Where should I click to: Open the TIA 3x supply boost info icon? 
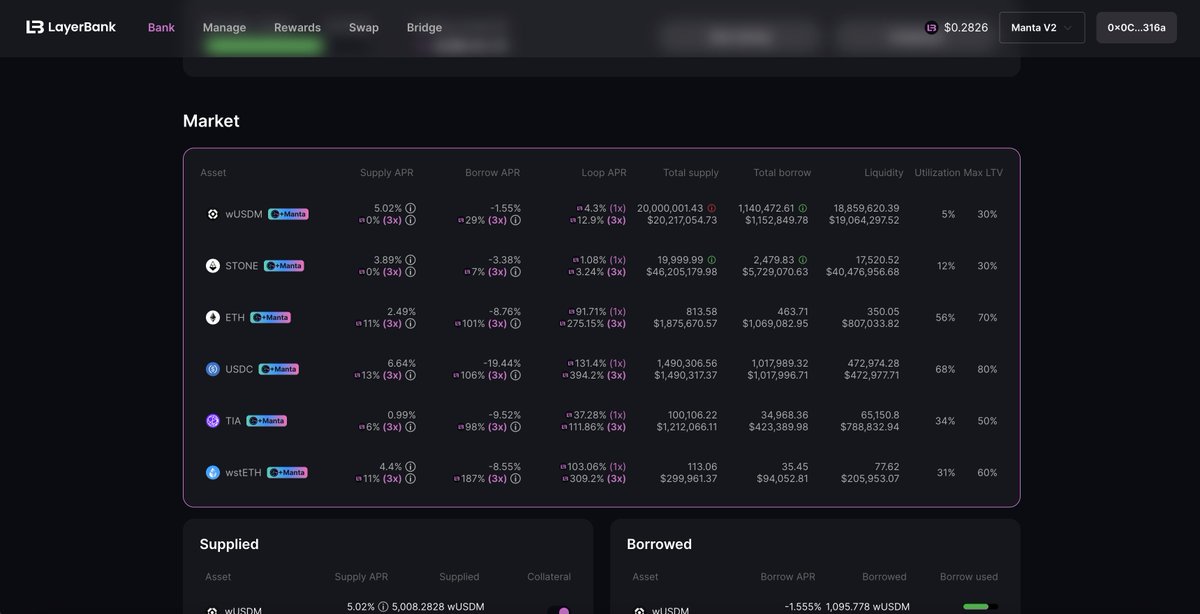410,427
